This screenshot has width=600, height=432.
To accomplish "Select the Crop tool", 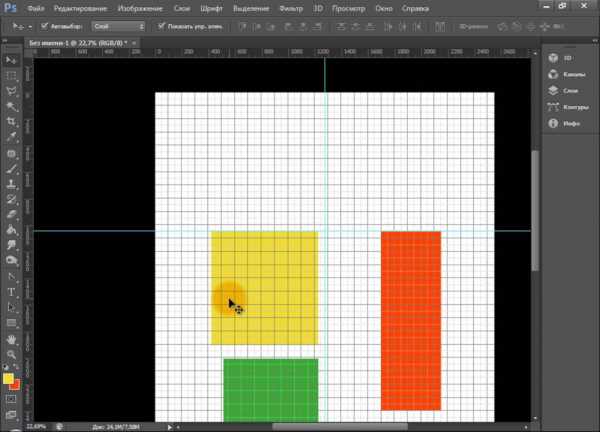I will pos(11,121).
